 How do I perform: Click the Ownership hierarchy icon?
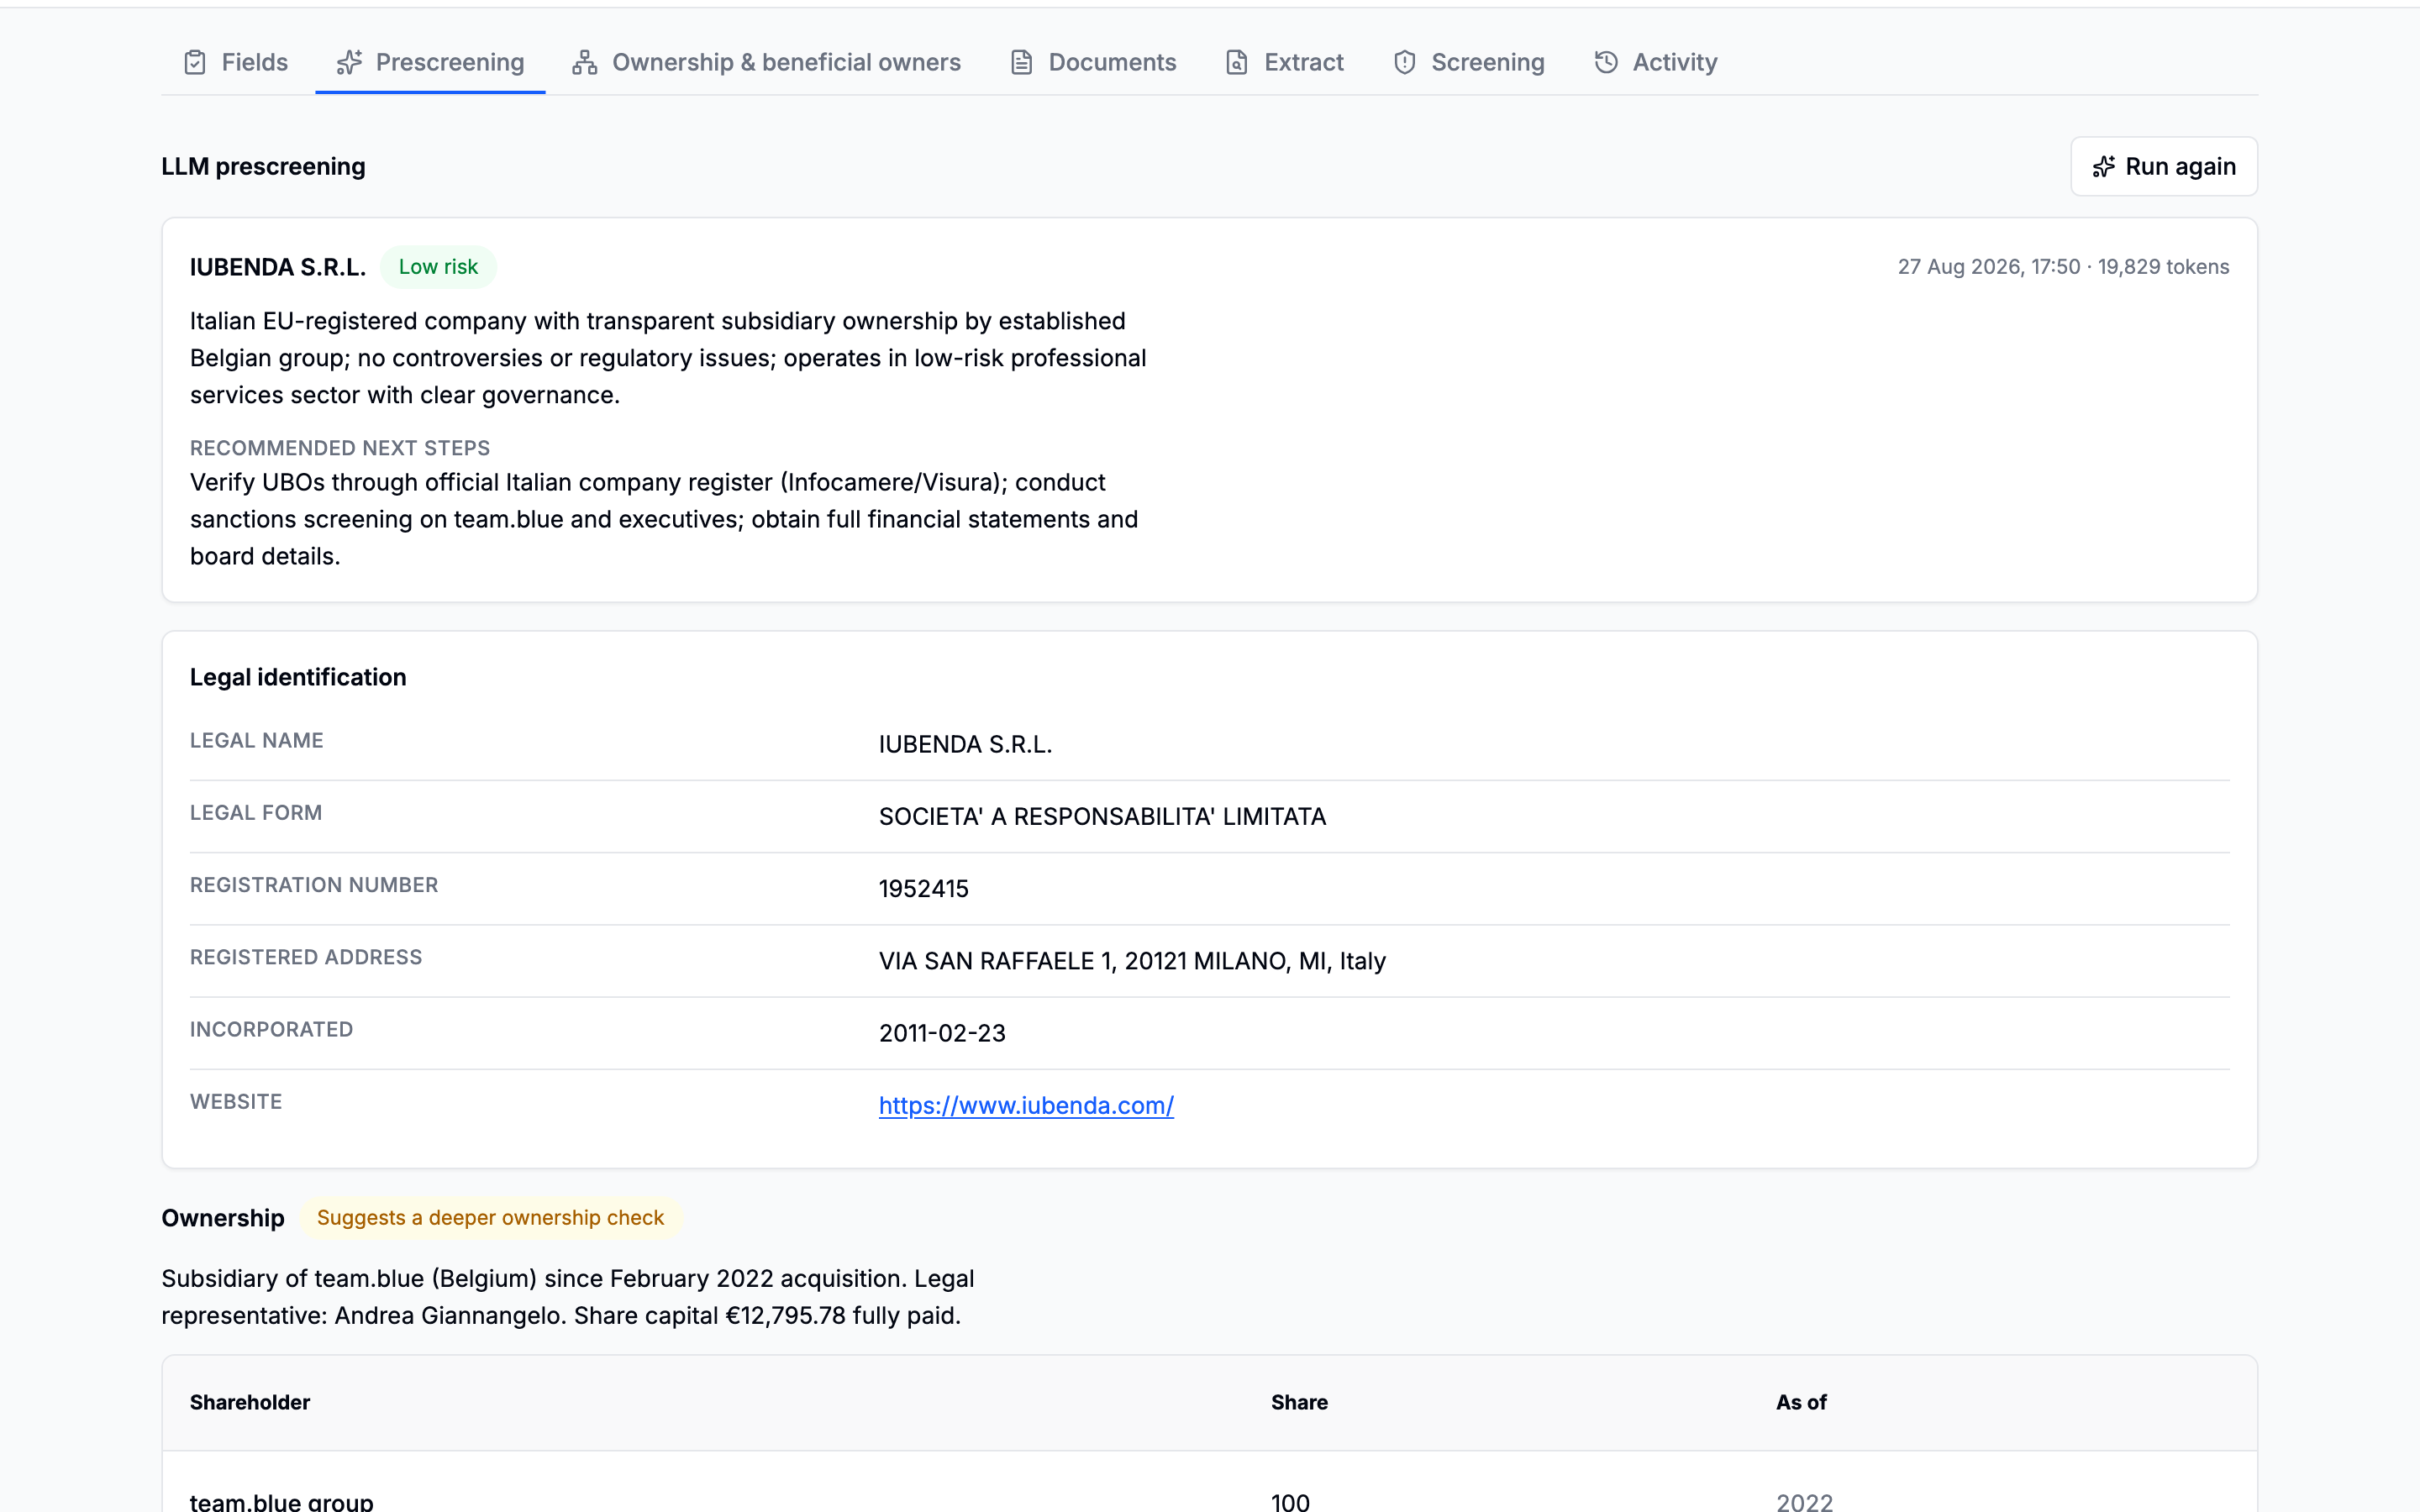[x=585, y=62]
